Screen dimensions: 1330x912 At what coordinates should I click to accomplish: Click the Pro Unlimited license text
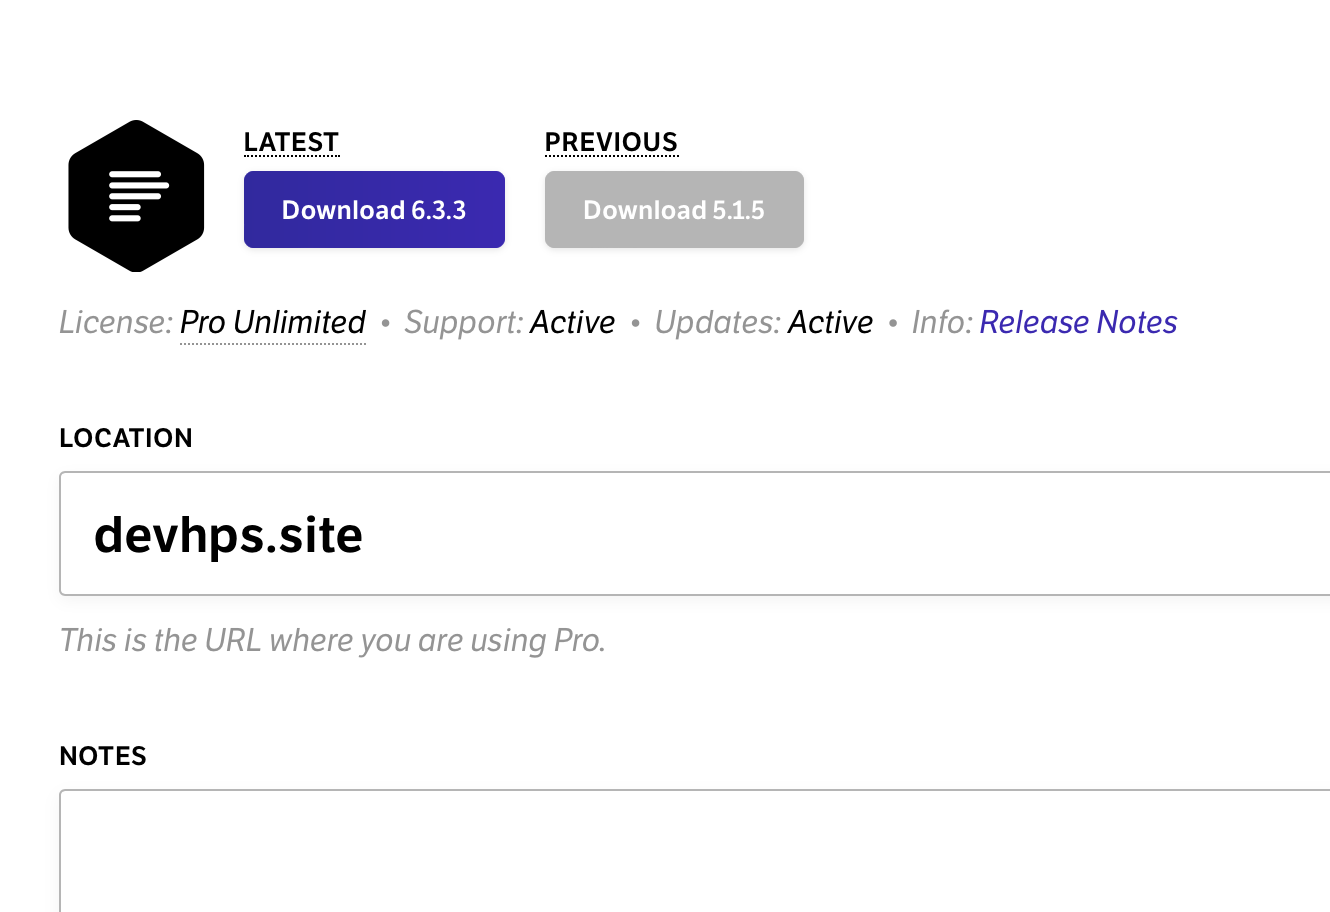(272, 322)
